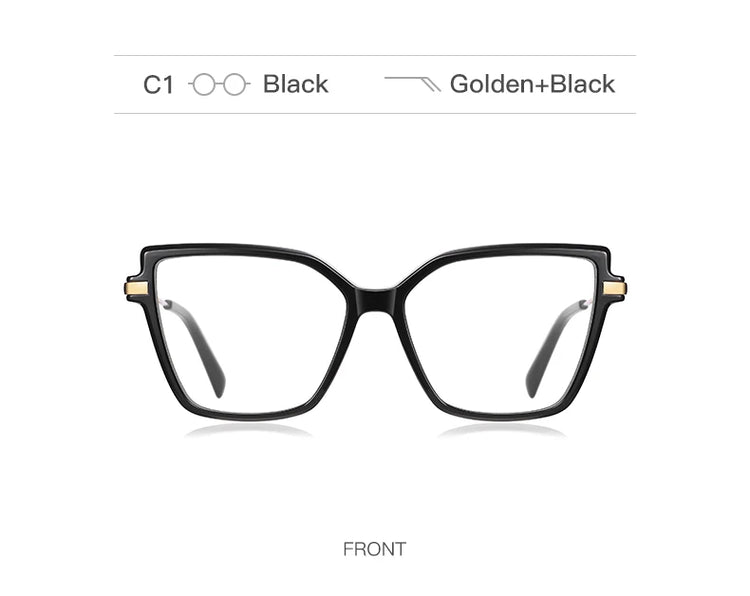Click the shadow under the right lens
This screenshot has height=596, width=750.
pyautogui.click(x=502, y=431)
